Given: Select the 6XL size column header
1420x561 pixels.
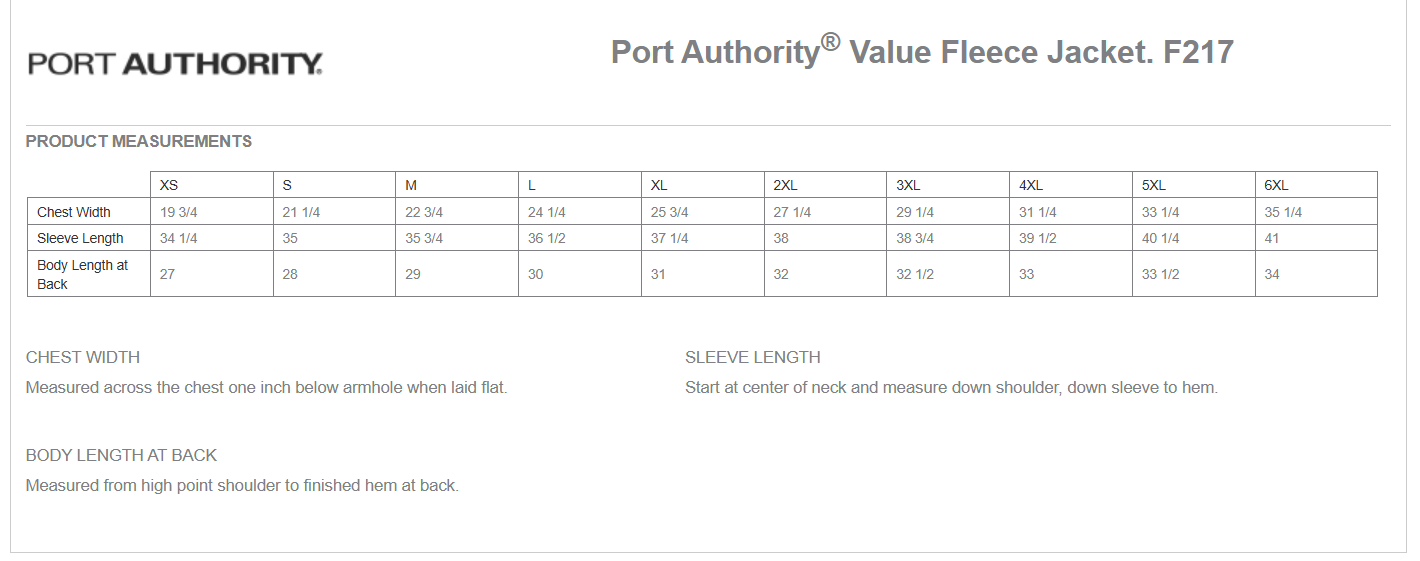Looking at the screenshot, I should coord(1276,185).
